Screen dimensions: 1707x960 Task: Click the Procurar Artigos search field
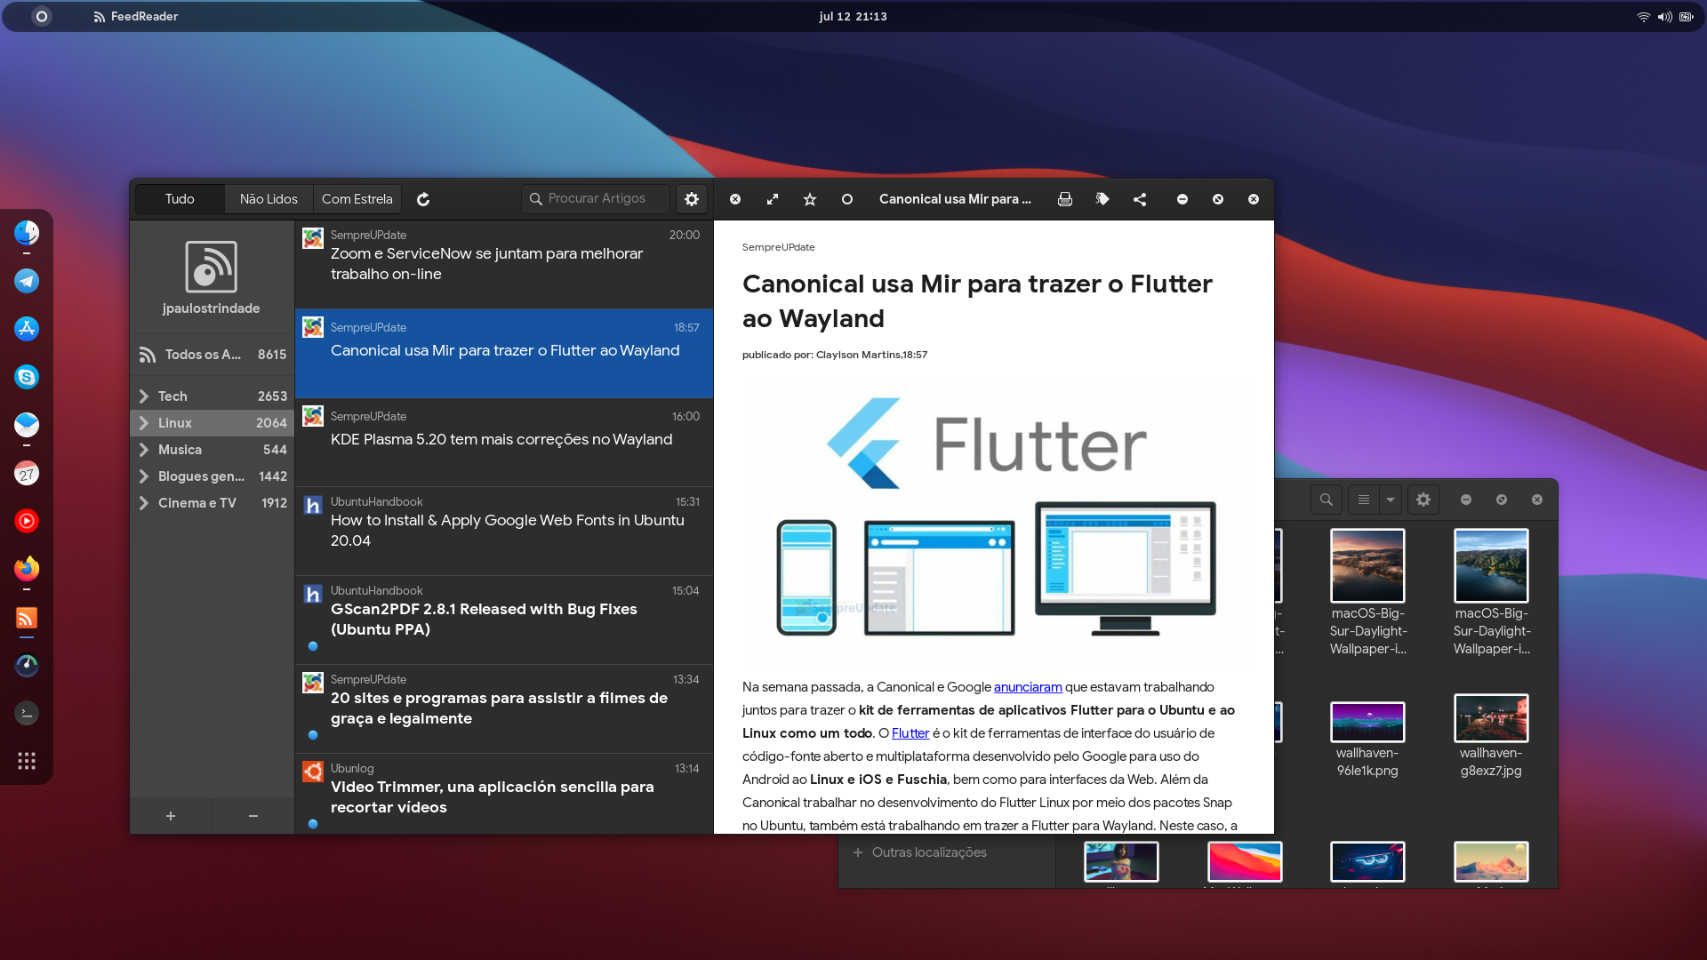pyautogui.click(x=596, y=199)
